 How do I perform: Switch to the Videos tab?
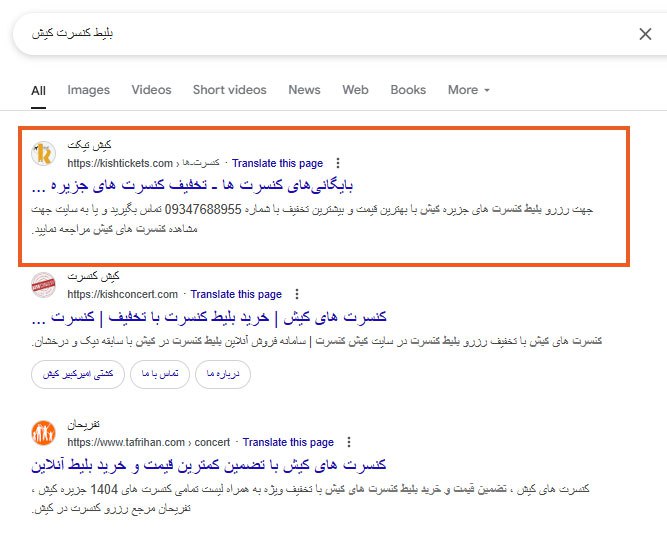coord(151,90)
